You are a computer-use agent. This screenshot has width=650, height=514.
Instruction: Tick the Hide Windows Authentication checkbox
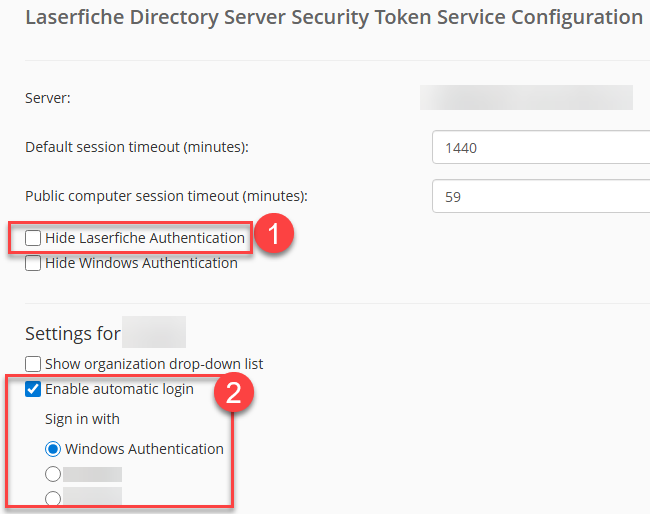click(x=34, y=264)
